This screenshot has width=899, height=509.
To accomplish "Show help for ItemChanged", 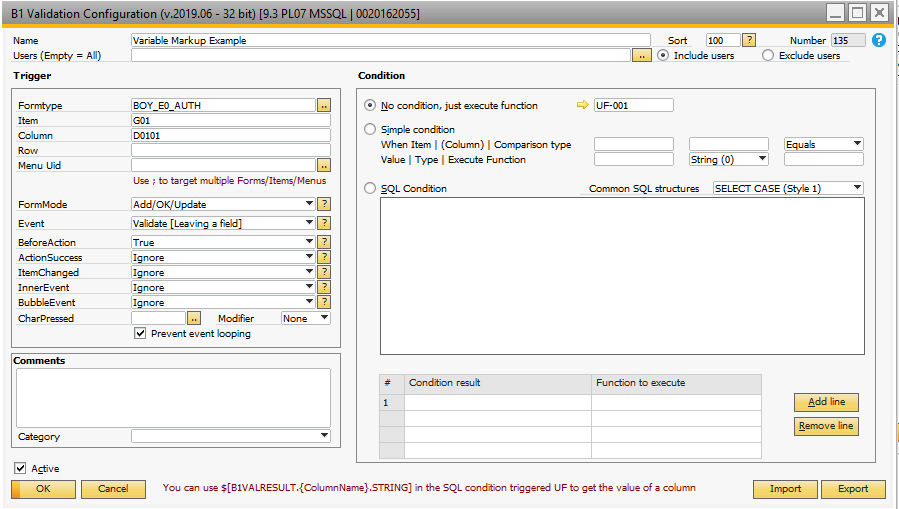I will tap(324, 272).
